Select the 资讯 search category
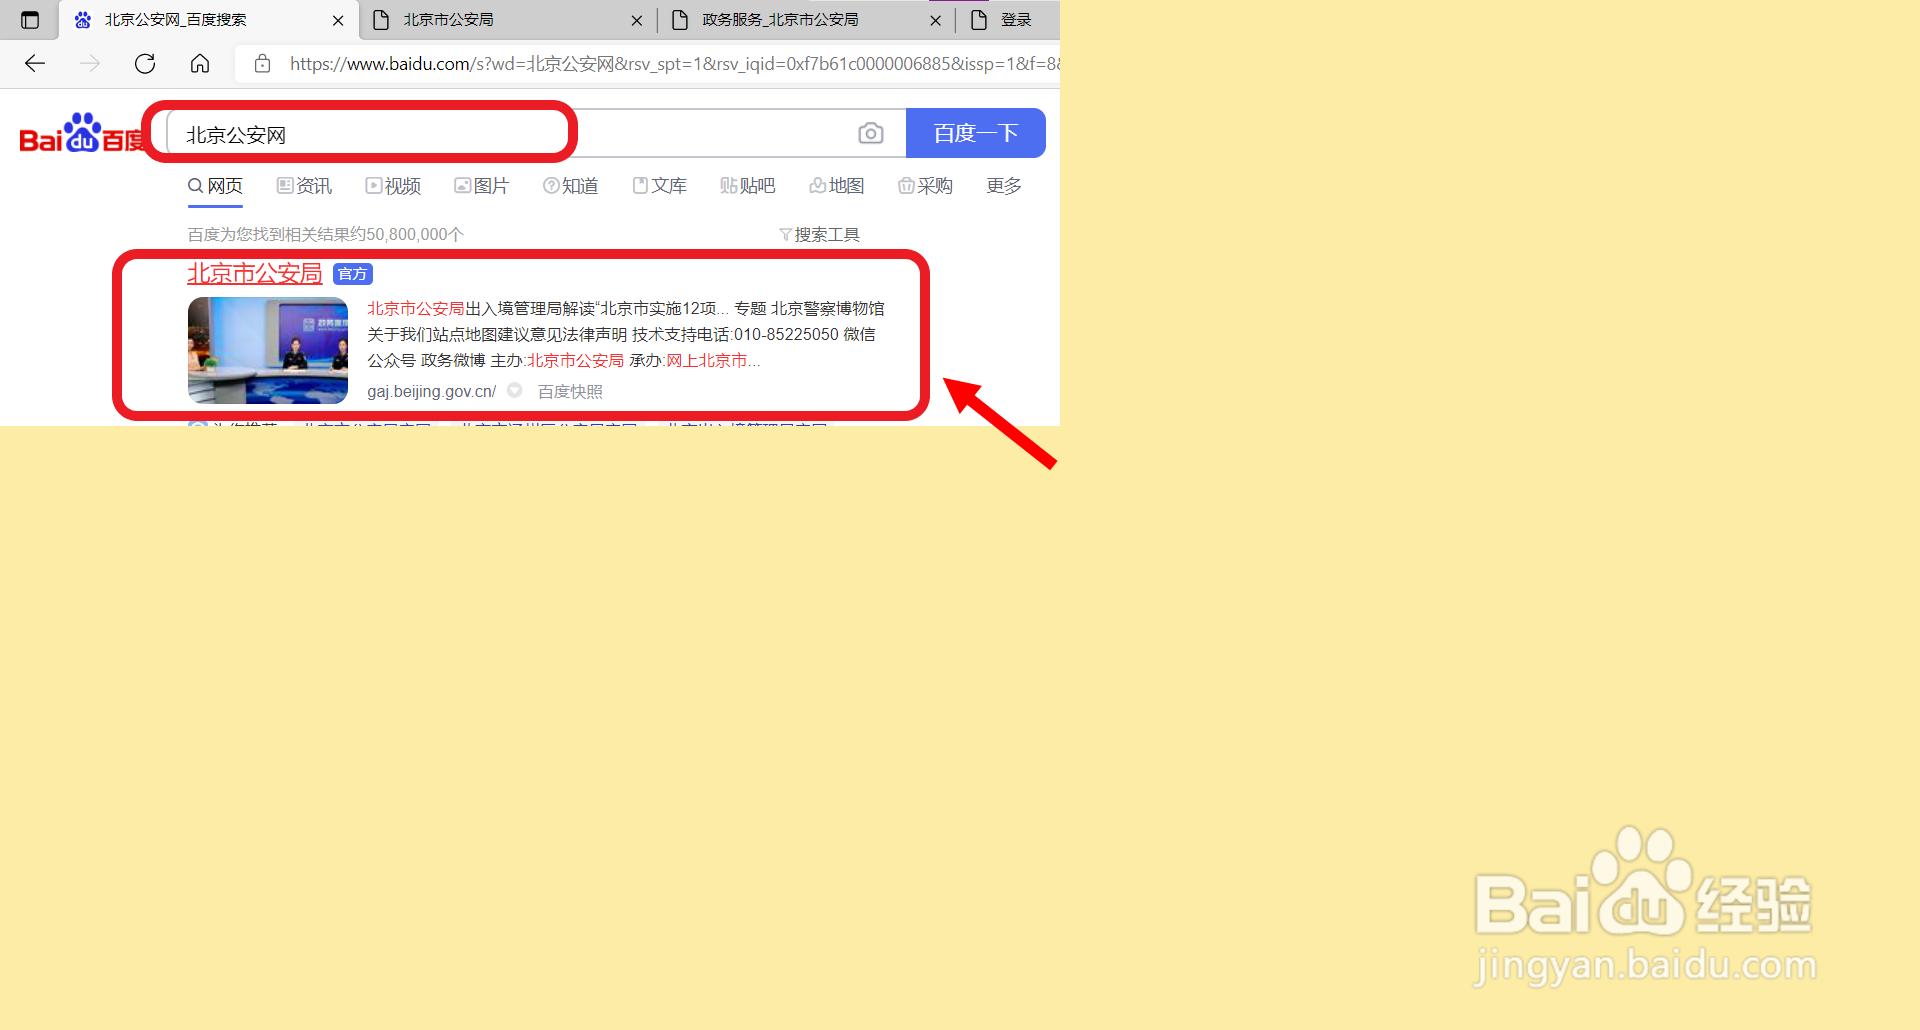The width and height of the screenshot is (1920, 1030). click(x=304, y=186)
